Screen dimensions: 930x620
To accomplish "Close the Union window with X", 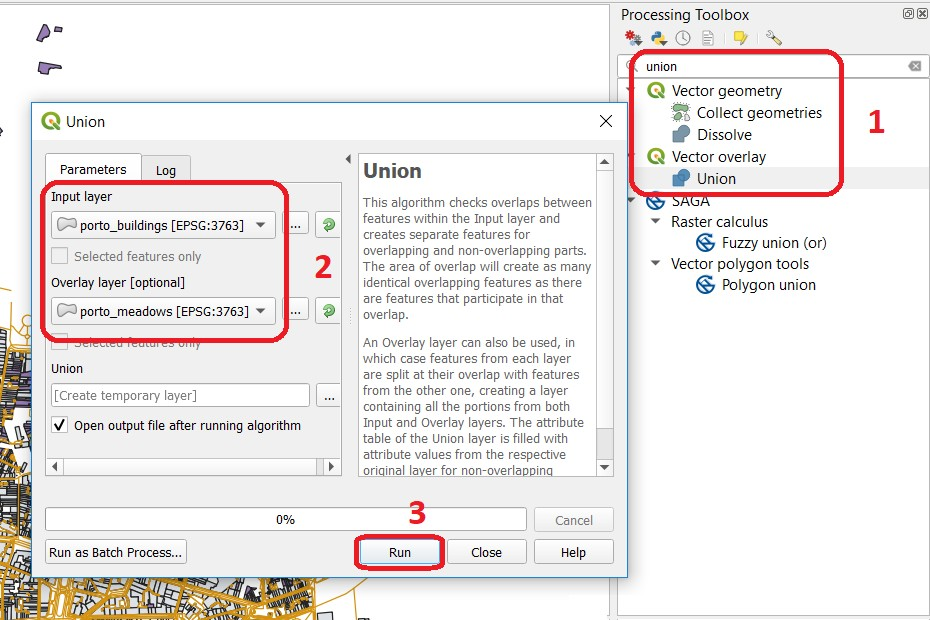I will click(606, 122).
